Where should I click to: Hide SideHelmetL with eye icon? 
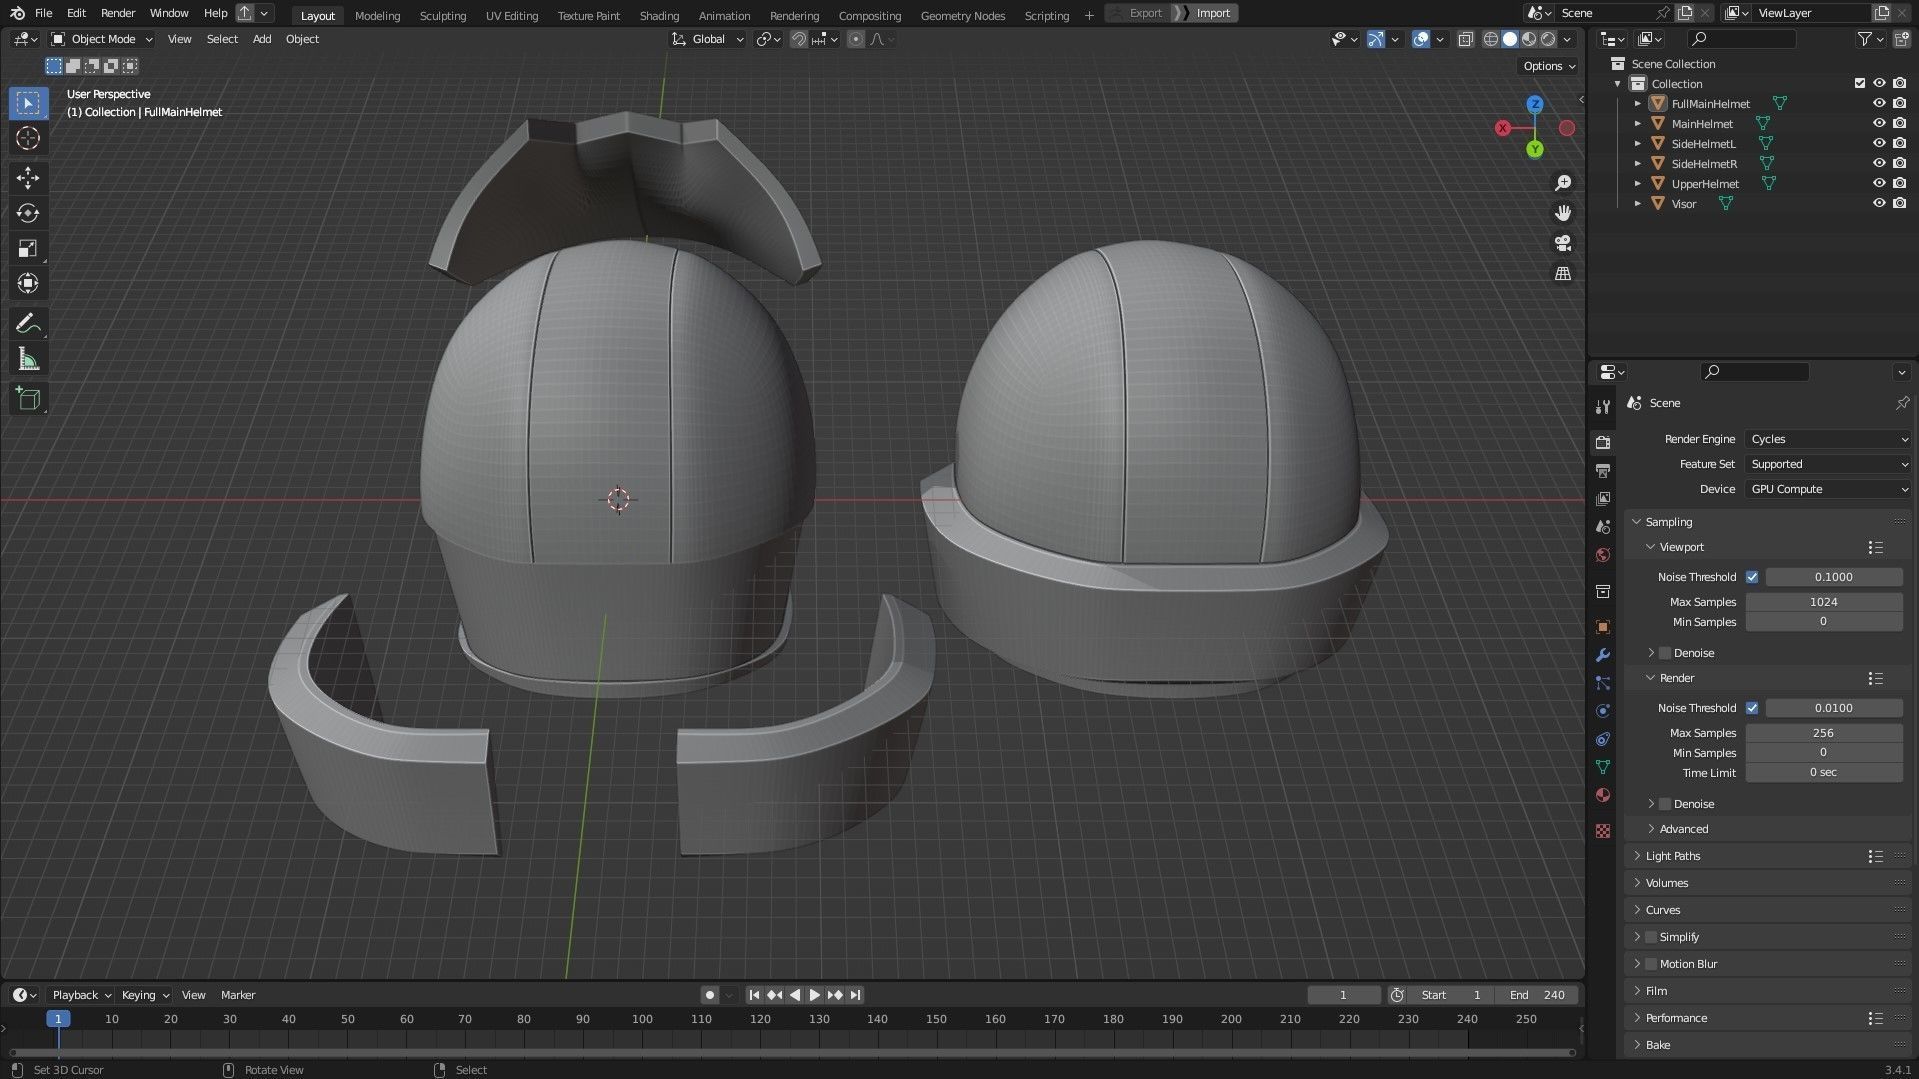point(1879,143)
